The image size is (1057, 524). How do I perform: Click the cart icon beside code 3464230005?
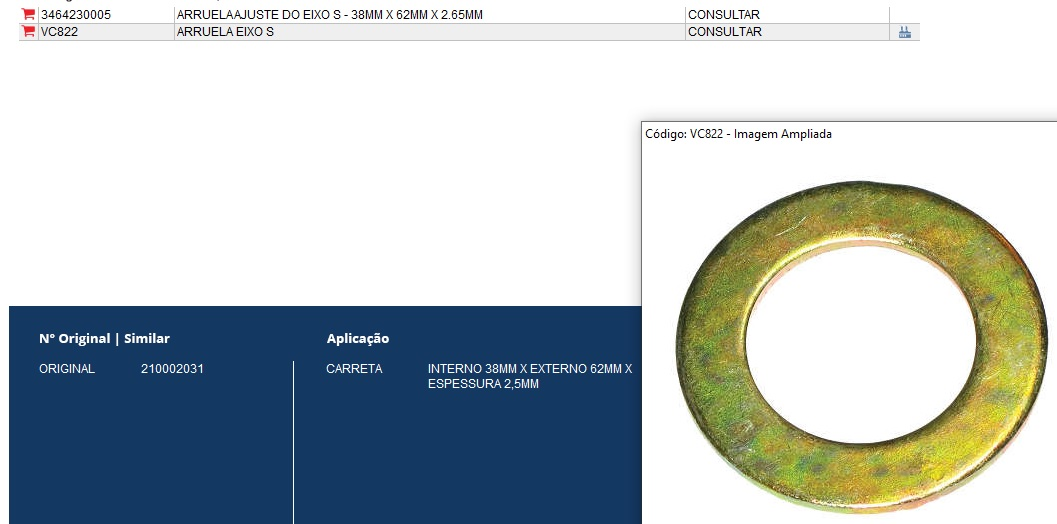[28, 15]
